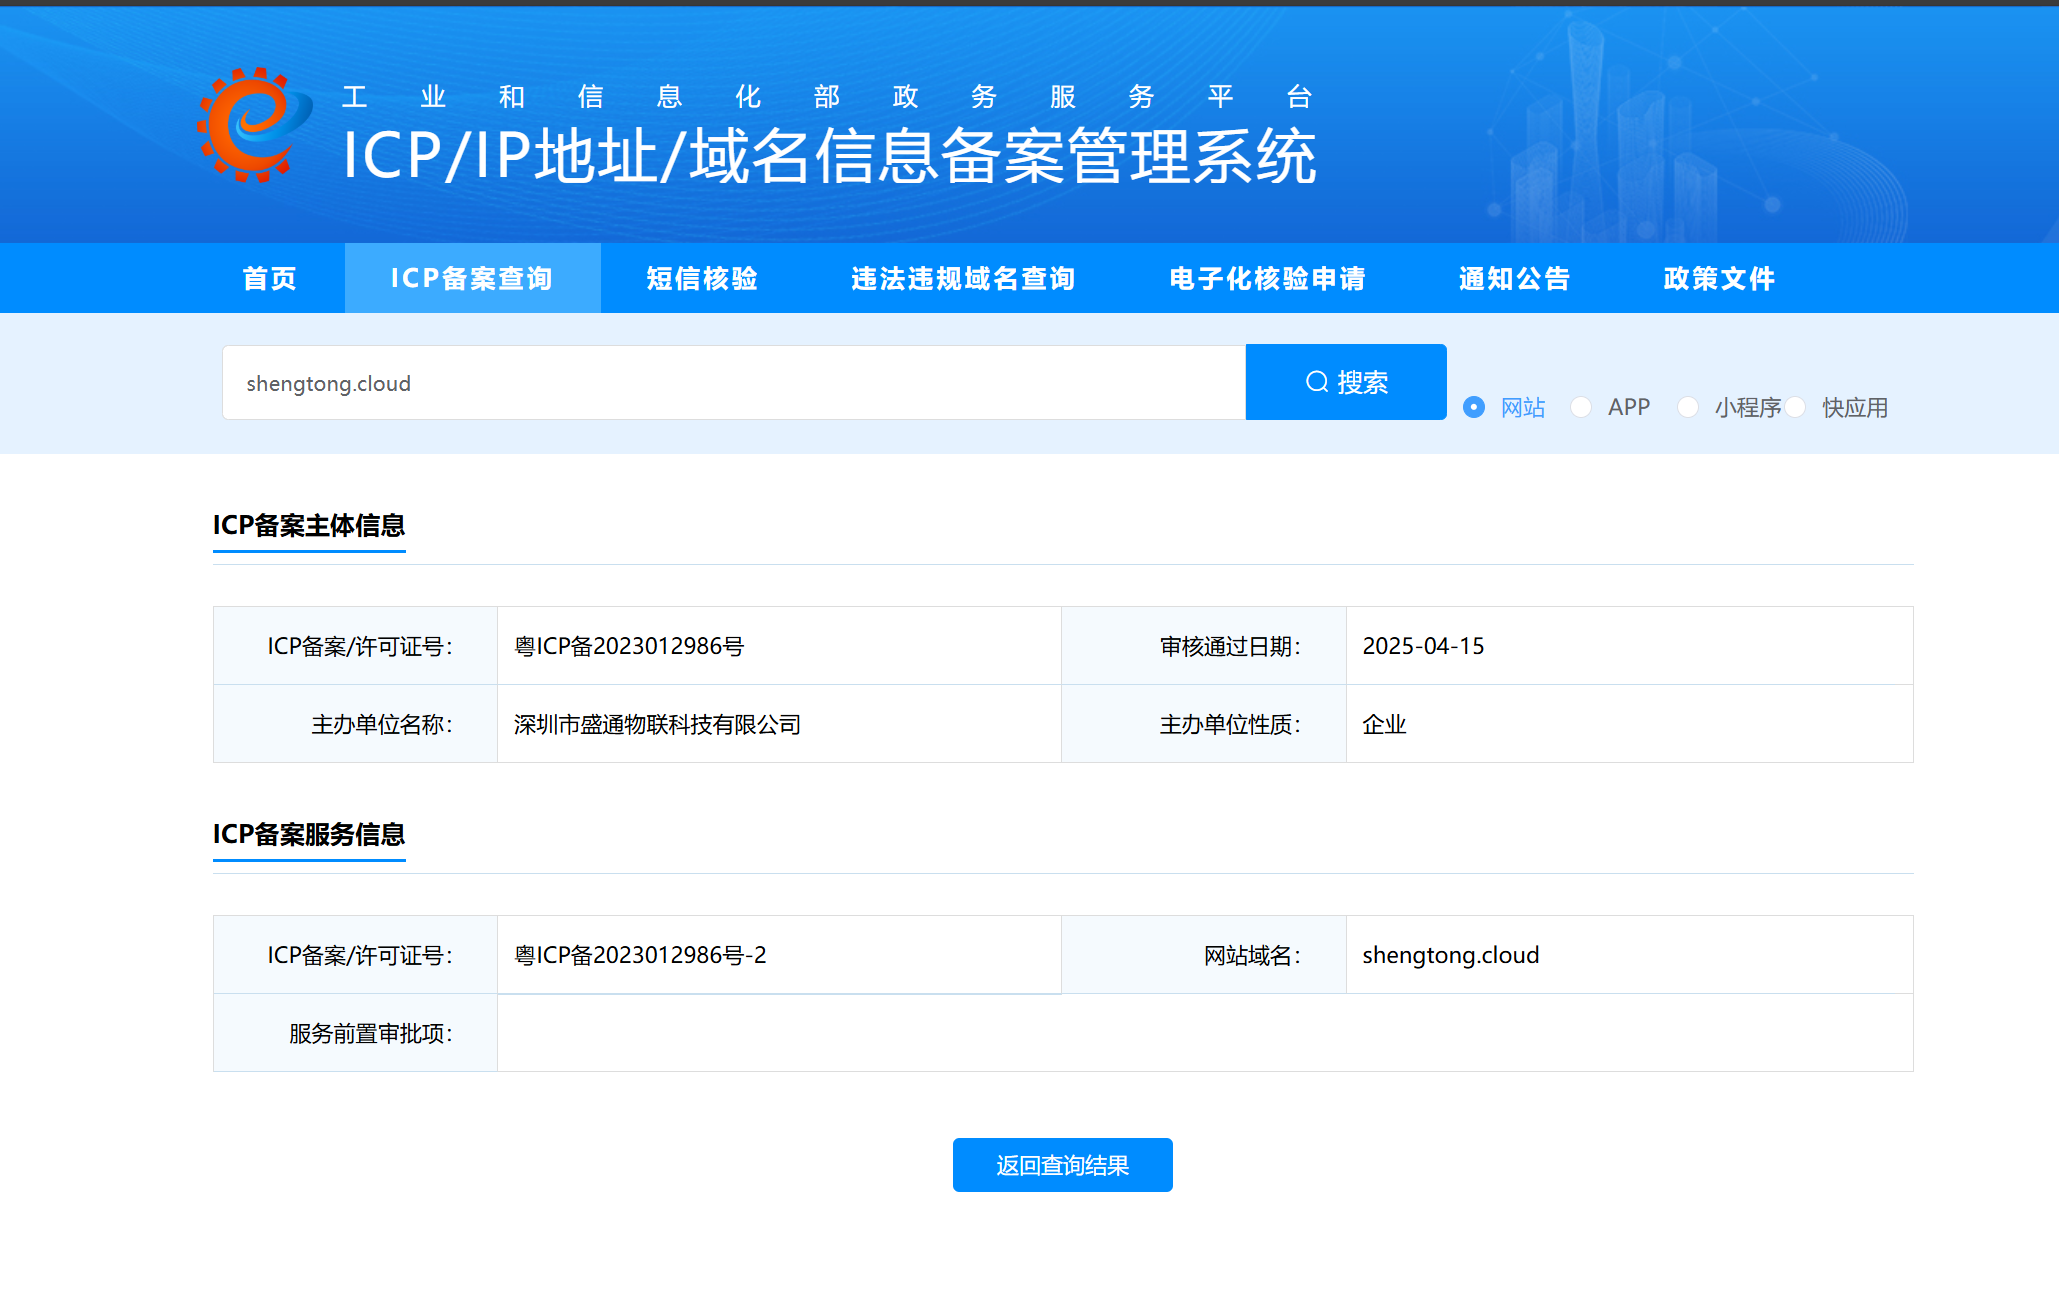Open the 通知公告 section
The width and height of the screenshot is (2059, 1299).
(1514, 278)
